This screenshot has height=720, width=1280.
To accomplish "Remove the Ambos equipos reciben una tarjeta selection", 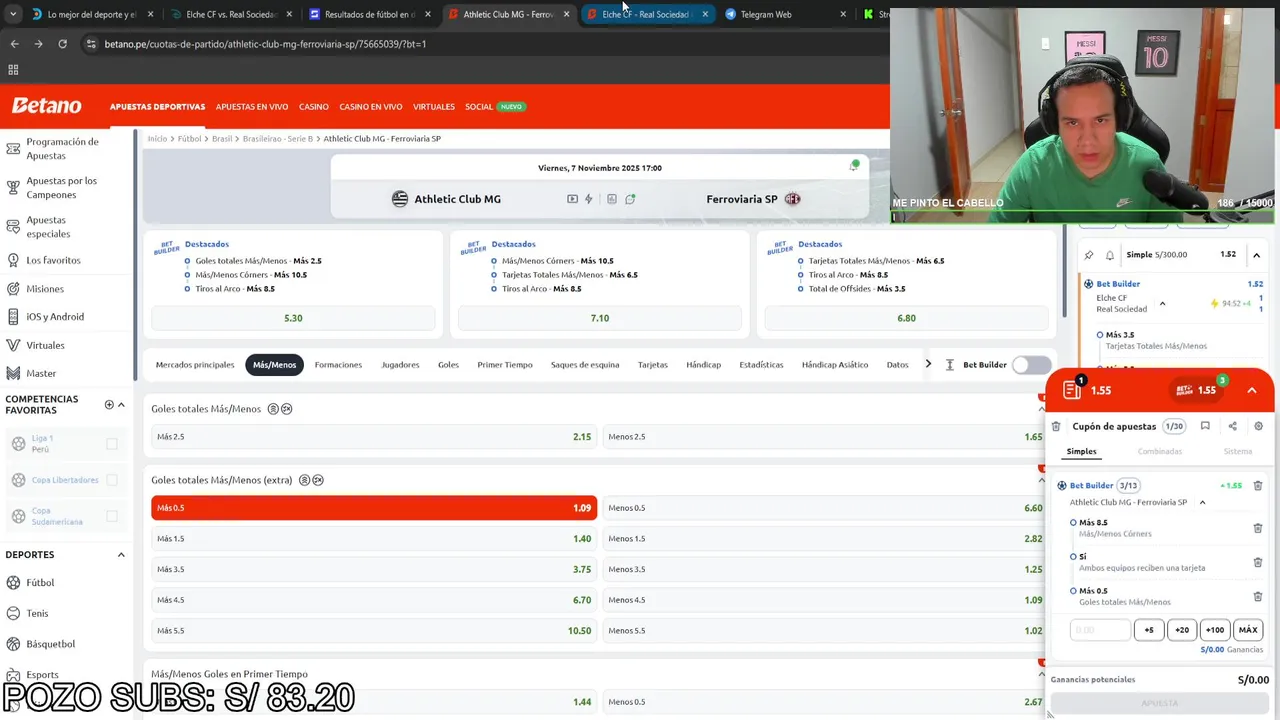I will (x=1258, y=562).
